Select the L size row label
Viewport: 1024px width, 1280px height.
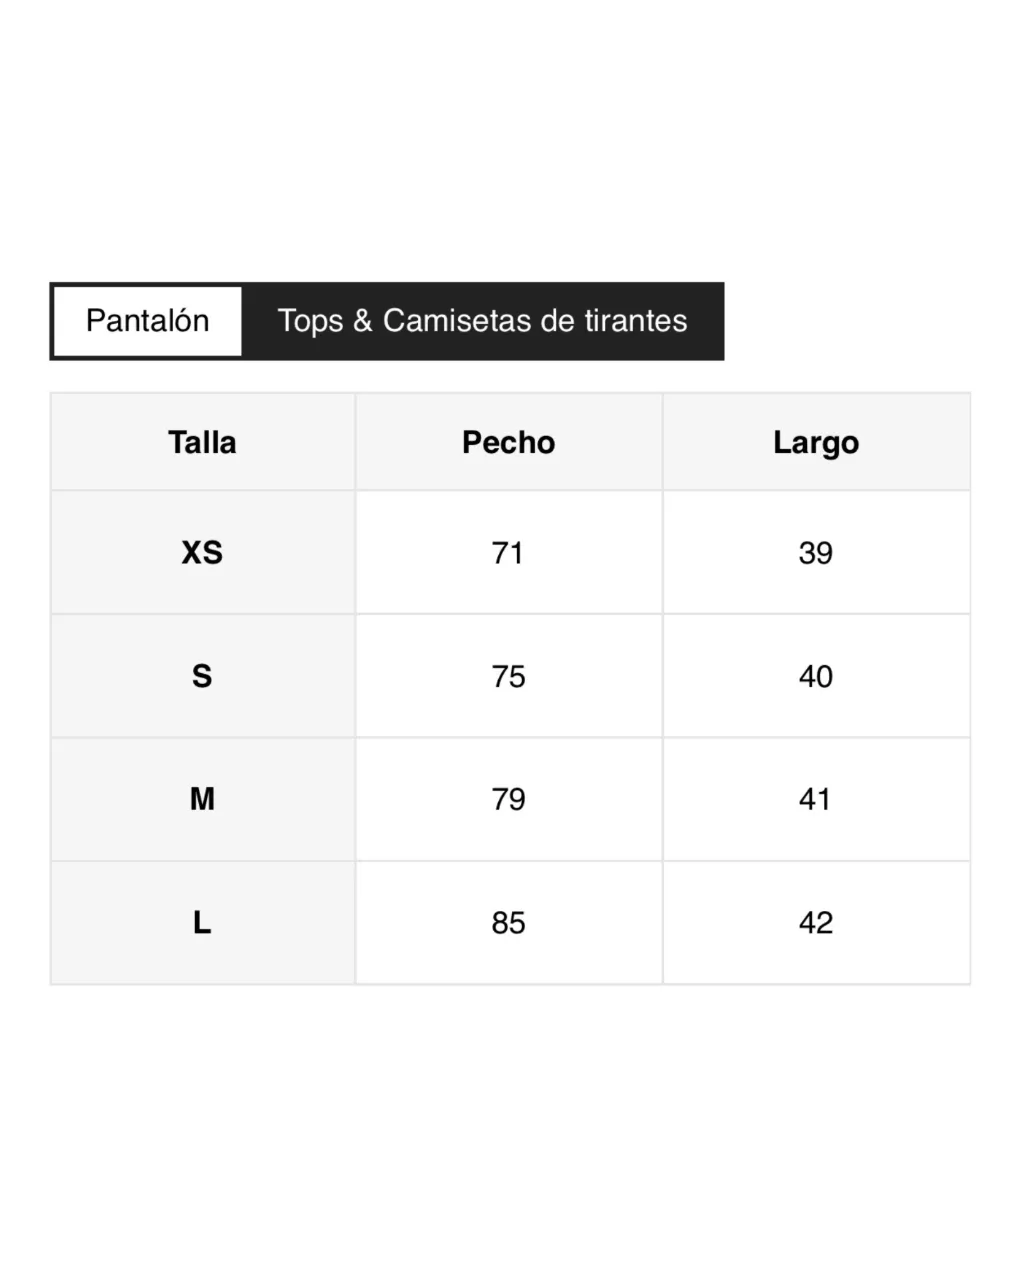pos(202,922)
